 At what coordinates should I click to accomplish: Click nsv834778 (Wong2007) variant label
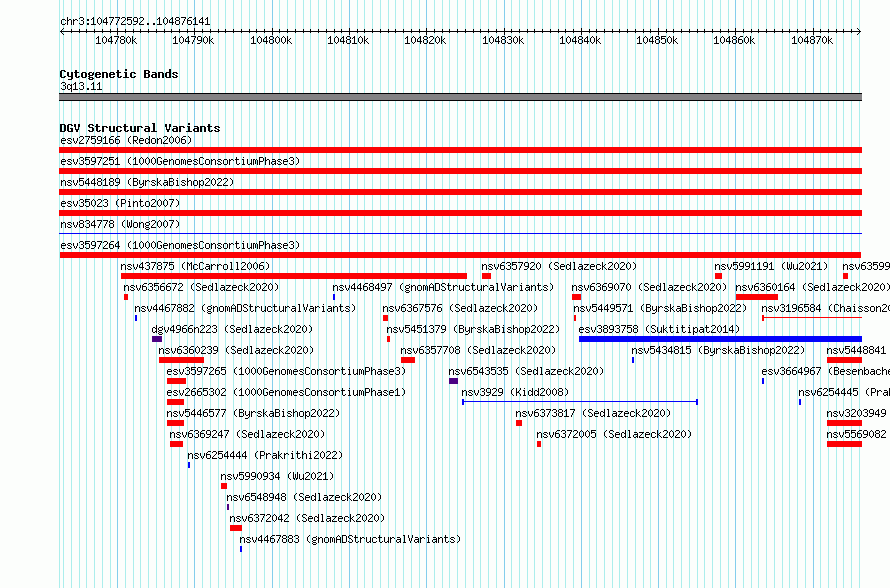pos(120,224)
